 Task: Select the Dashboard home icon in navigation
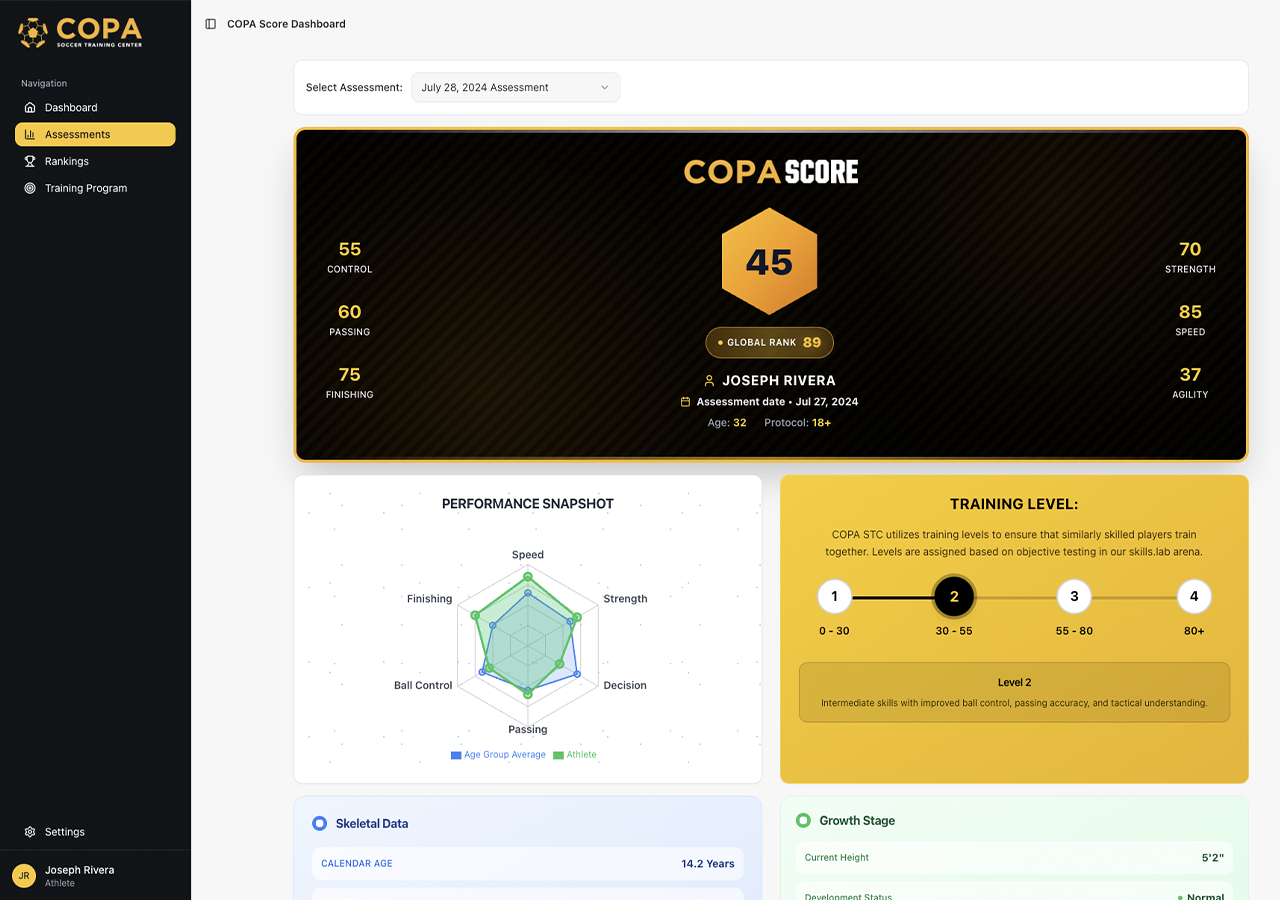(28, 107)
